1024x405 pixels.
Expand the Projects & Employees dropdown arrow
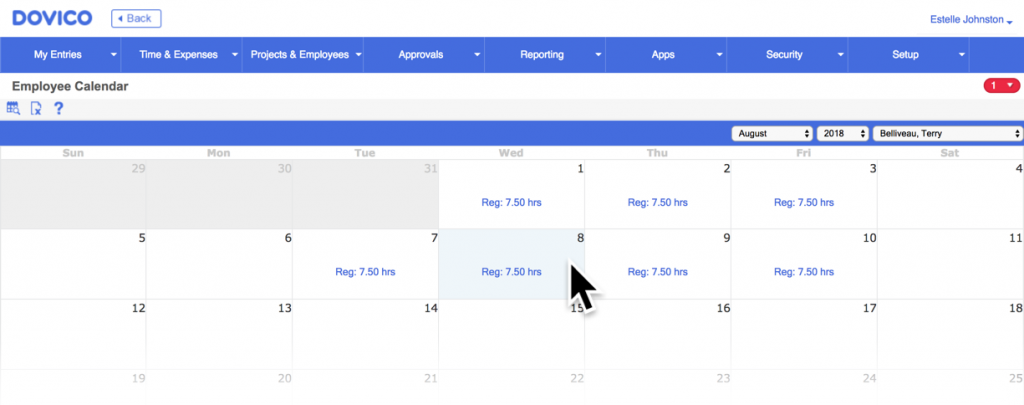(x=357, y=56)
